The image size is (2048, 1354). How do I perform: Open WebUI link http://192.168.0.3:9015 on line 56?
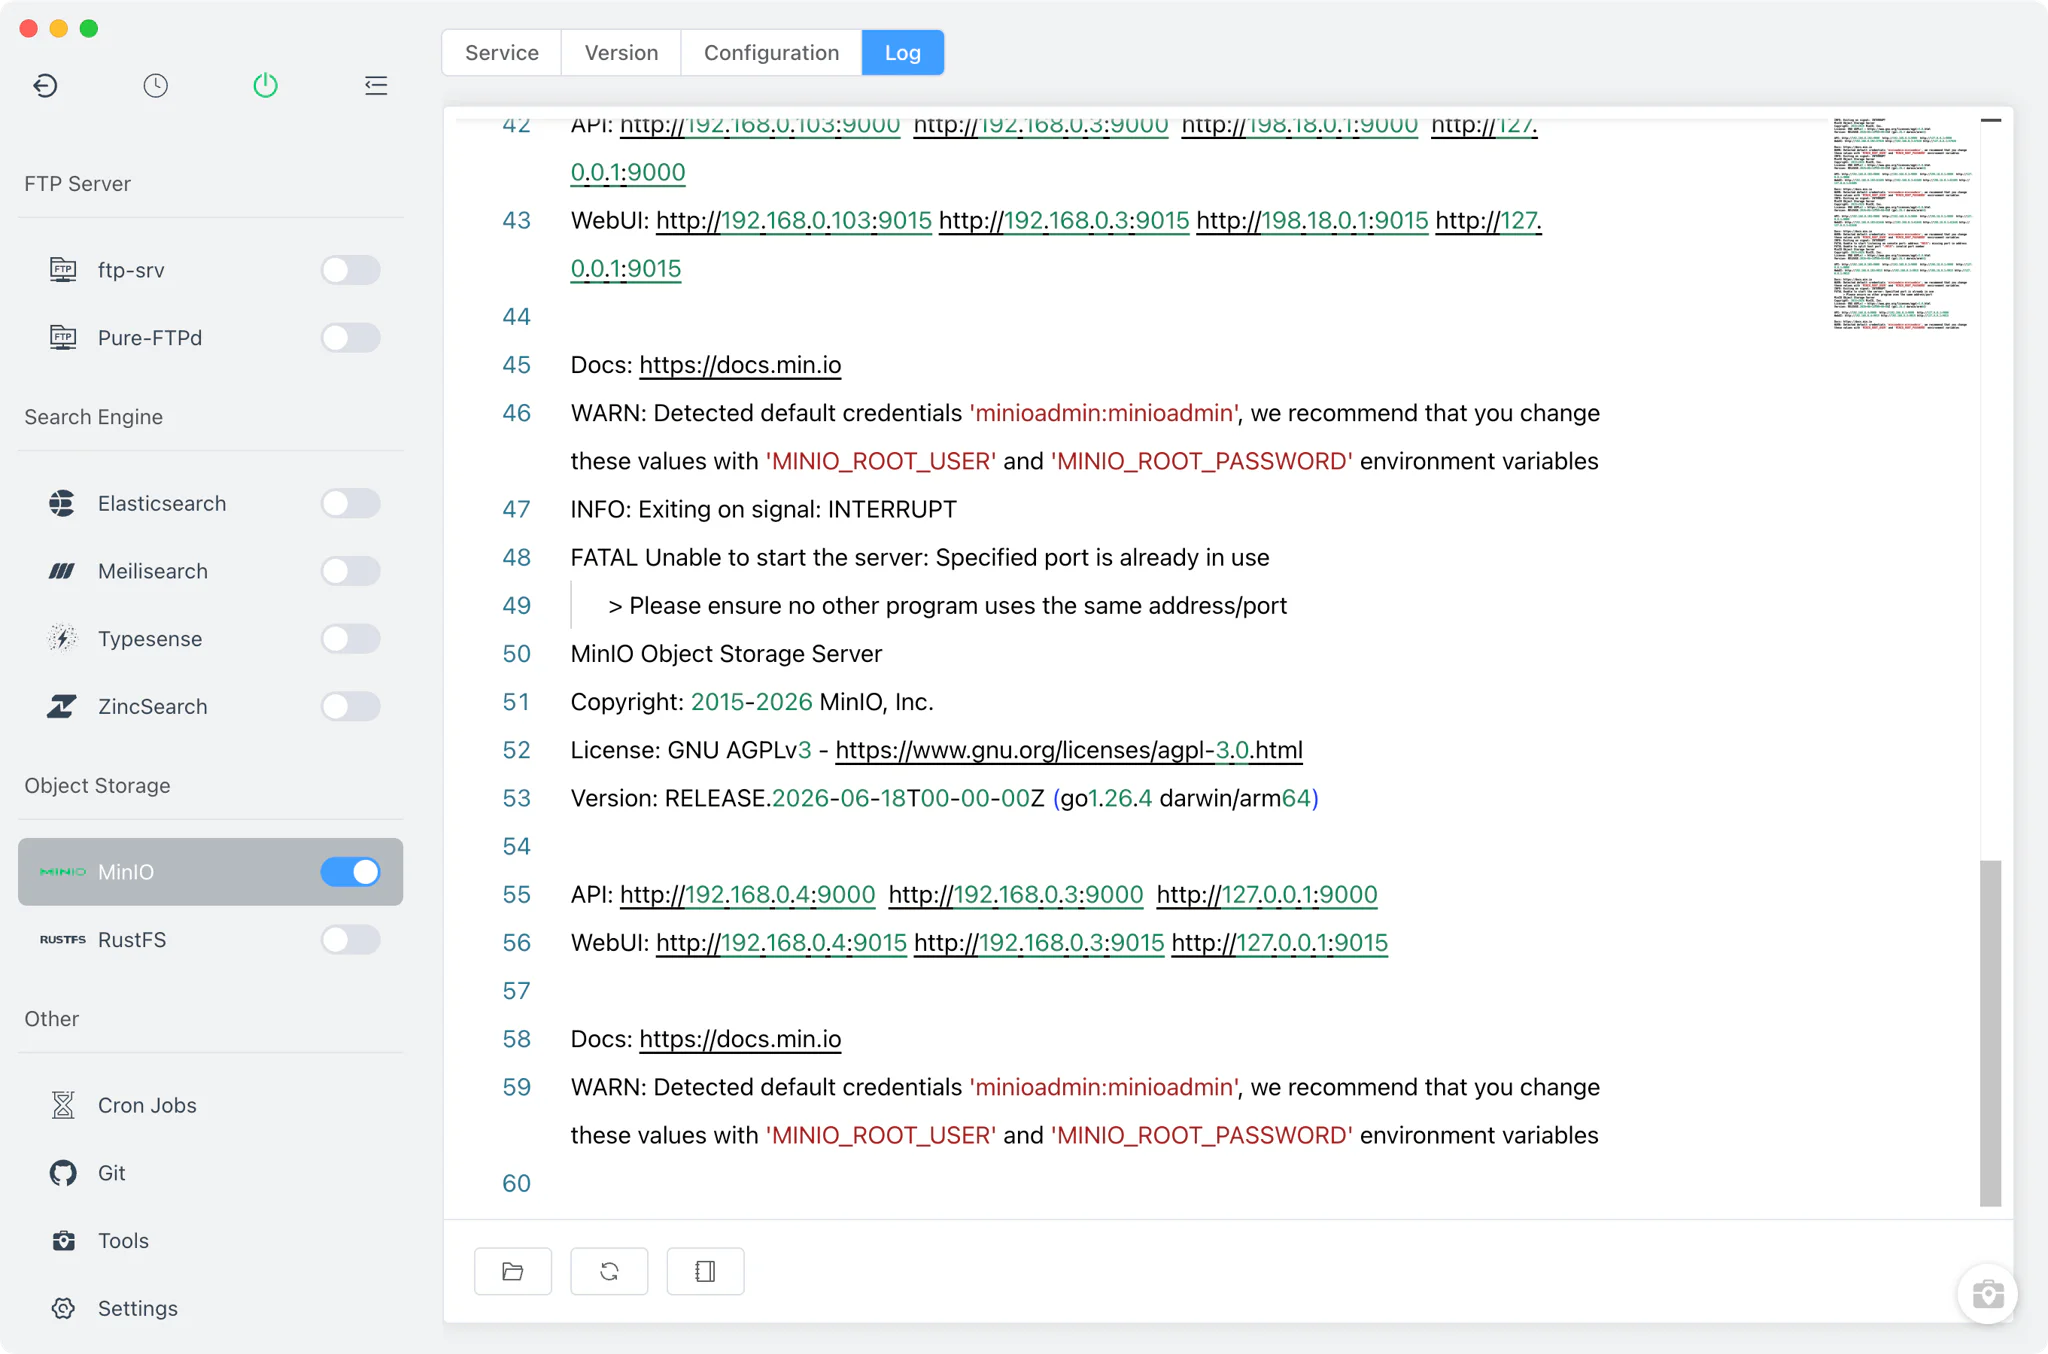click(x=1039, y=942)
